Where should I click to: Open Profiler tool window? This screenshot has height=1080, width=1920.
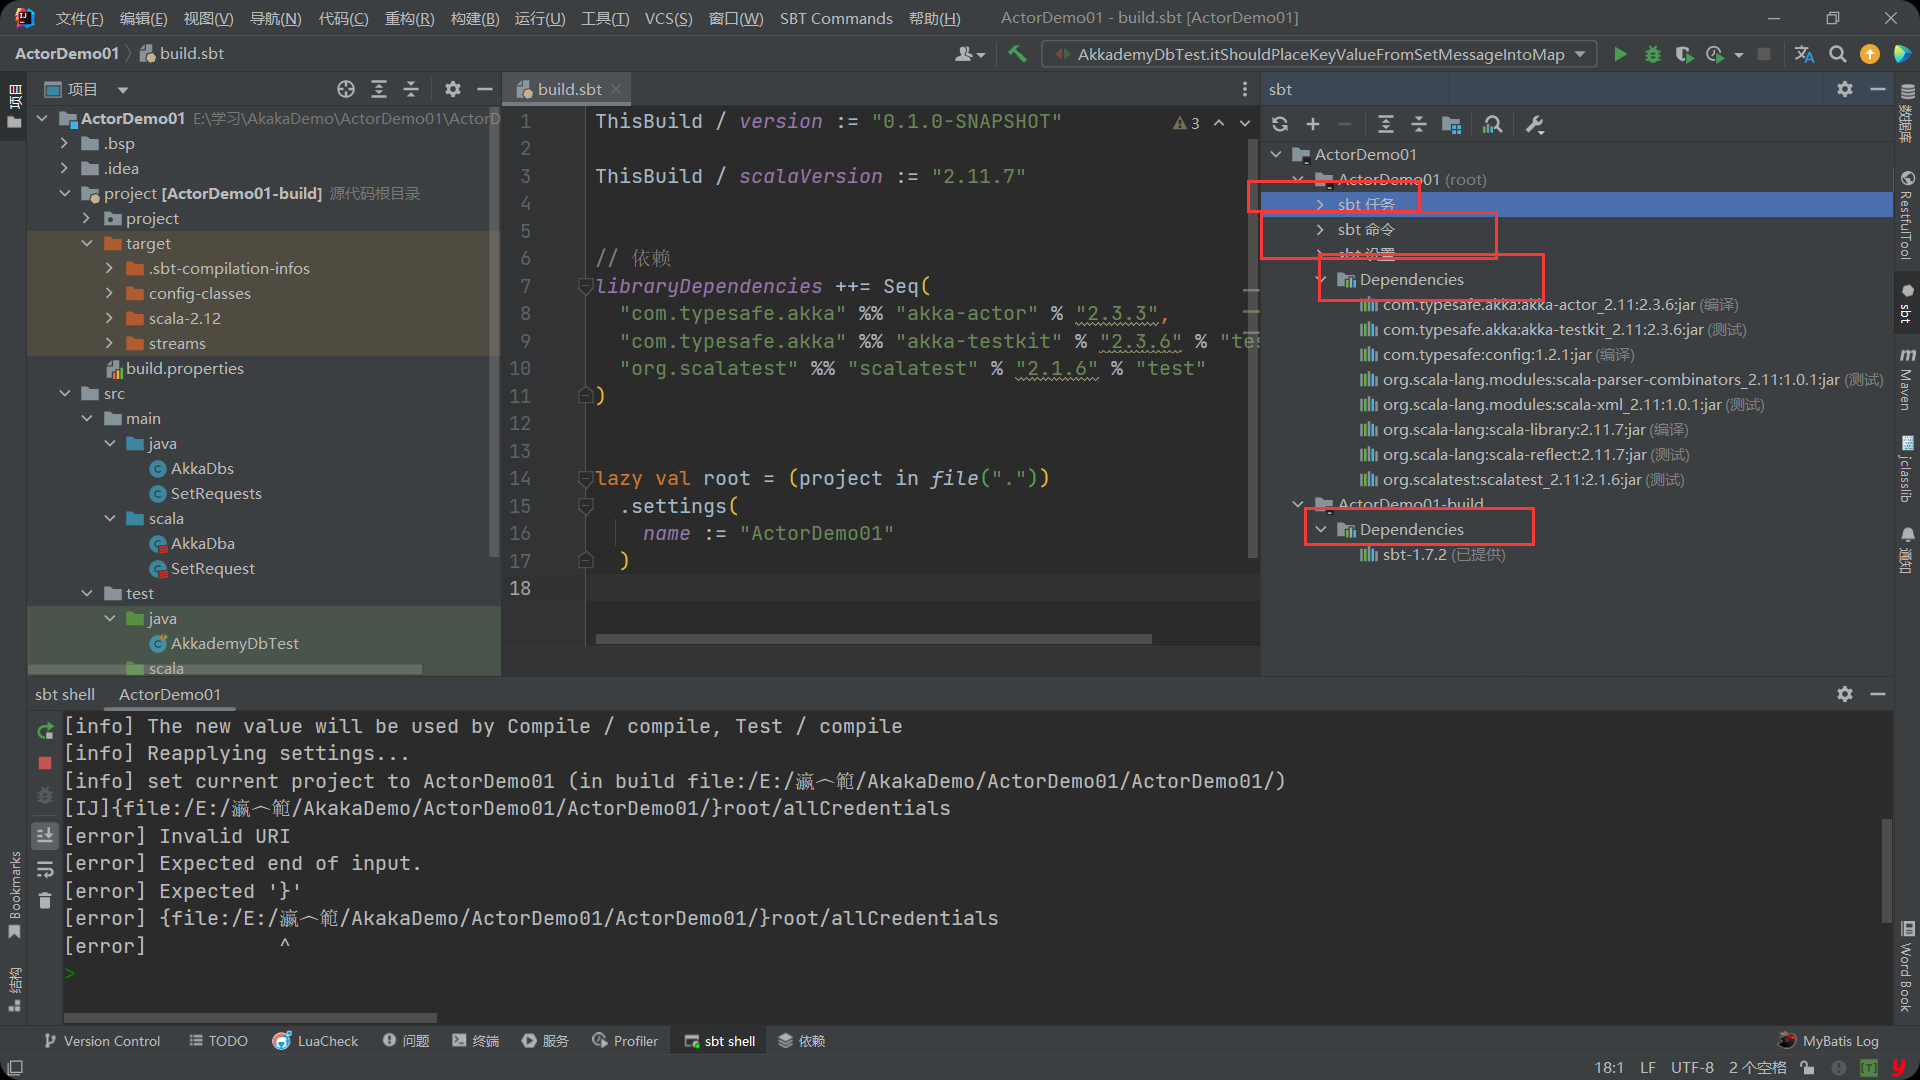[625, 1041]
